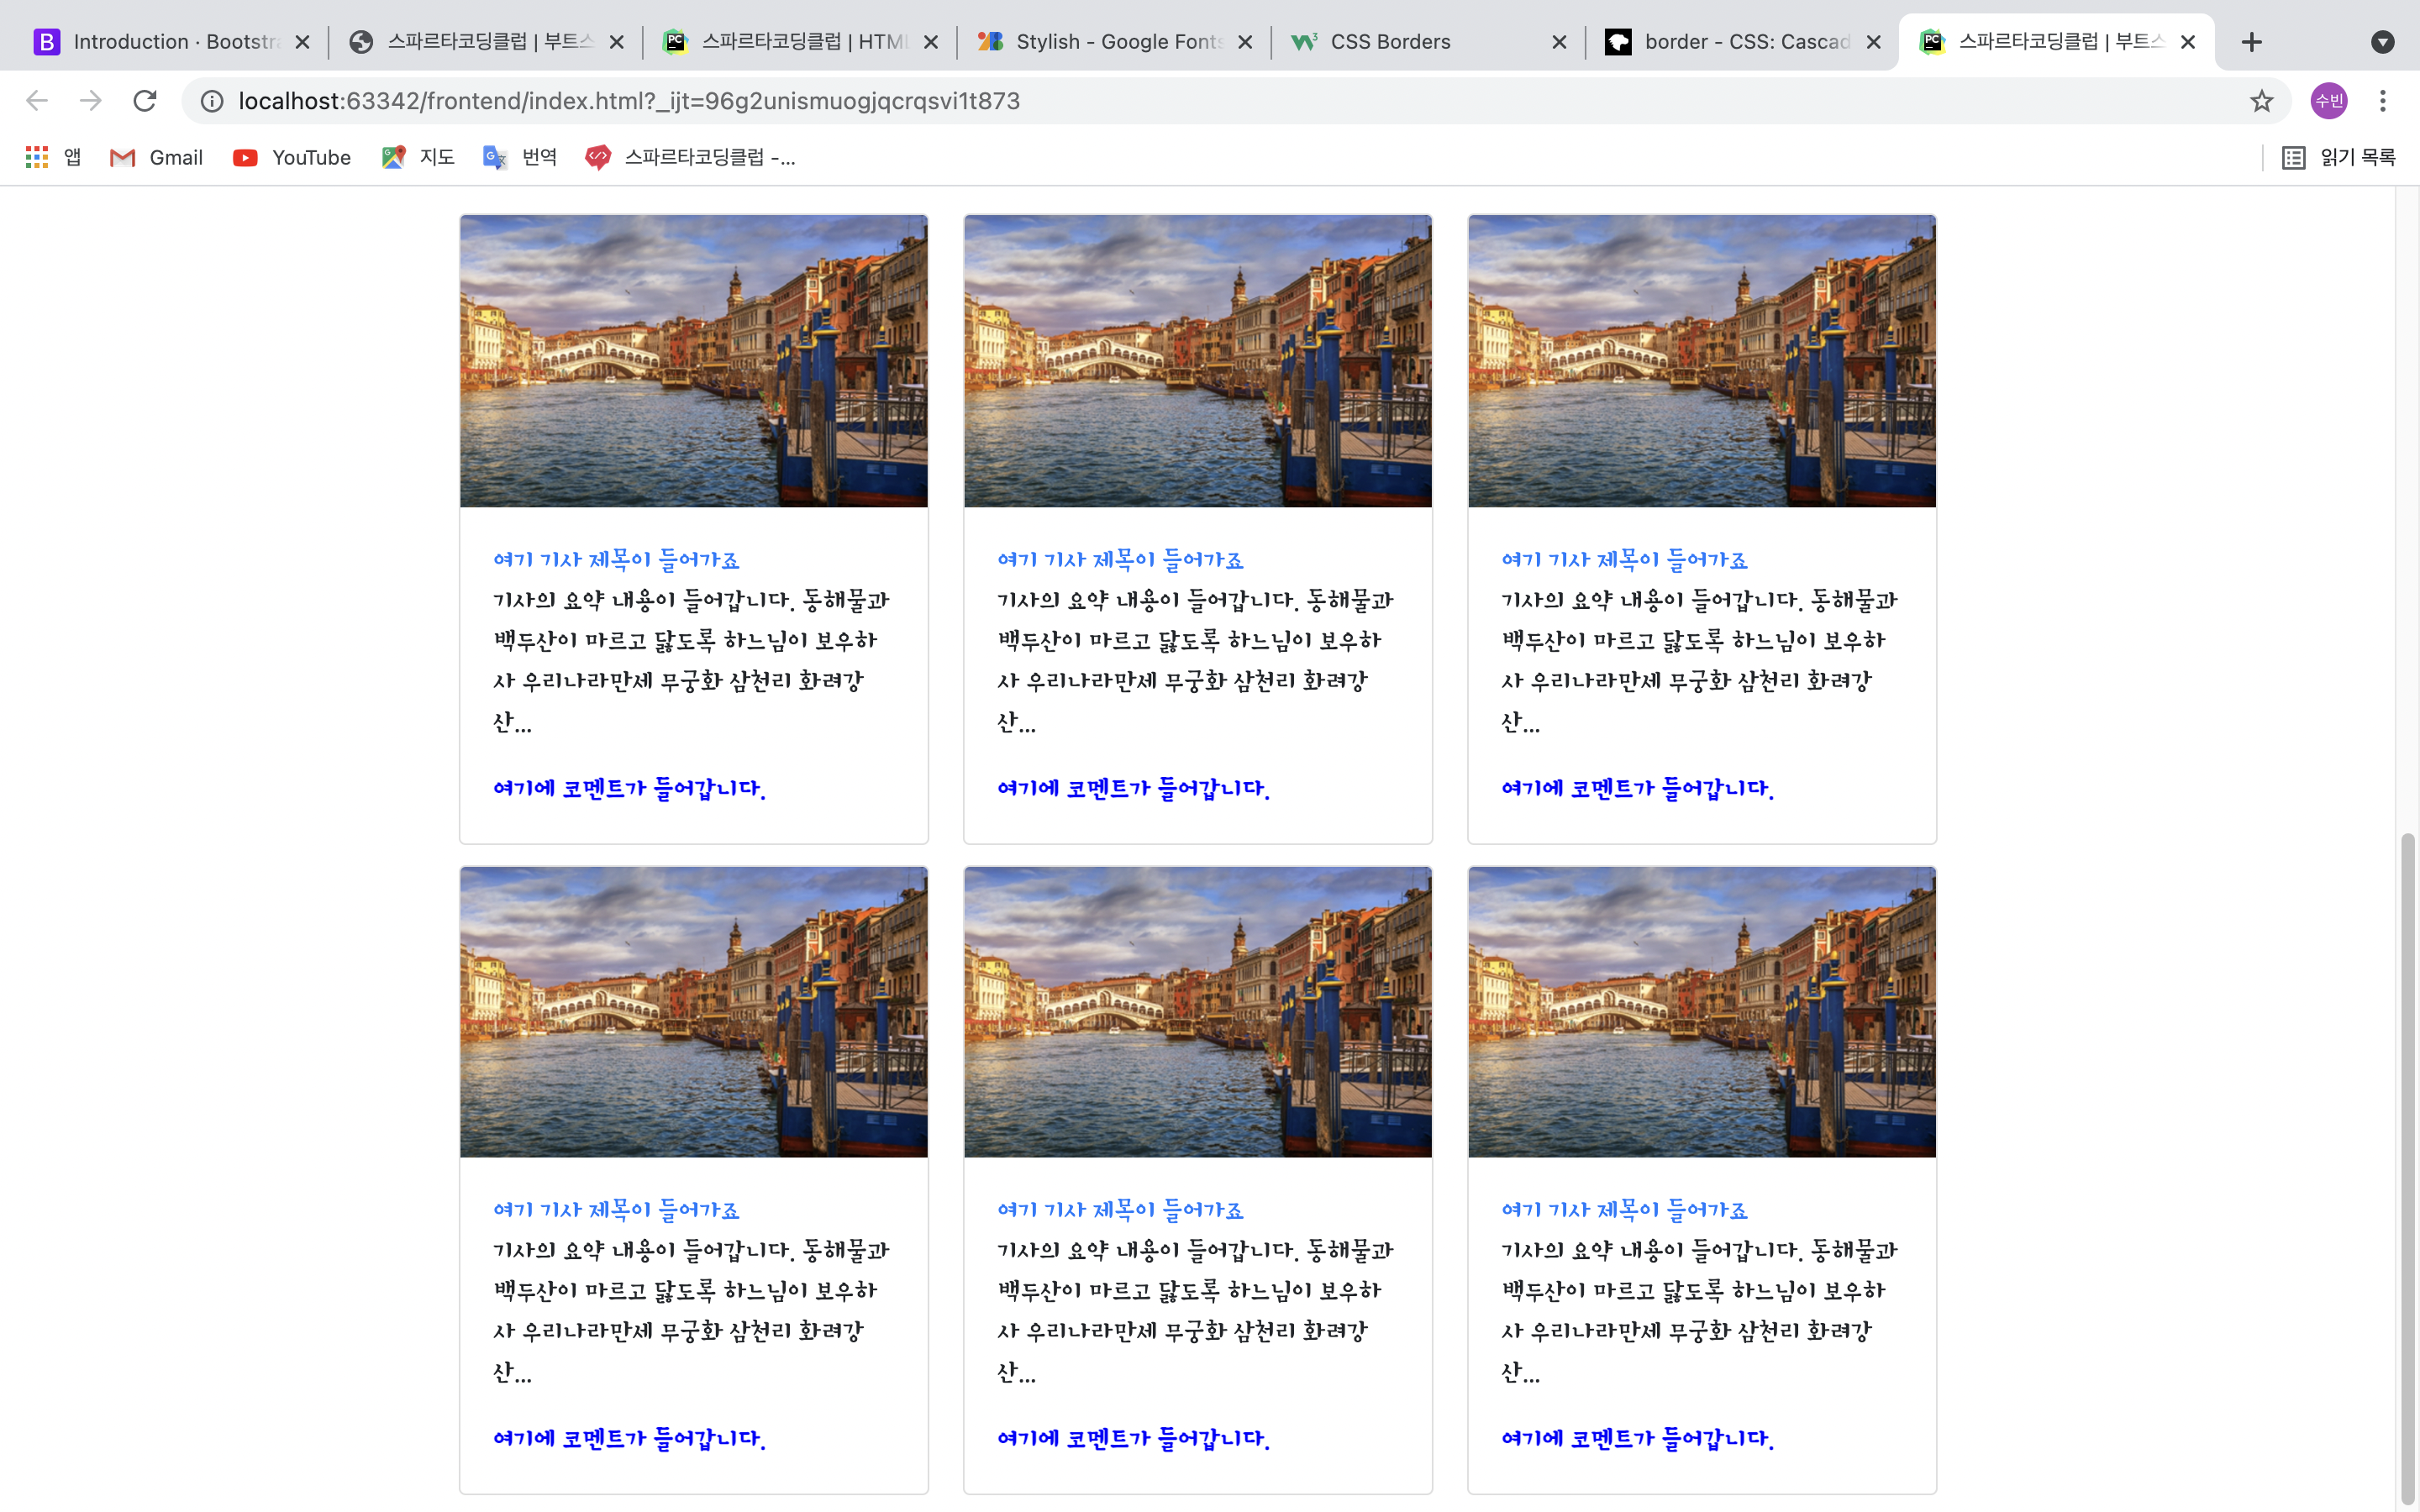The width and height of the screenshot is (2420, 1512).
Task: Reload the current page
Action: click(x=145, y=101)
